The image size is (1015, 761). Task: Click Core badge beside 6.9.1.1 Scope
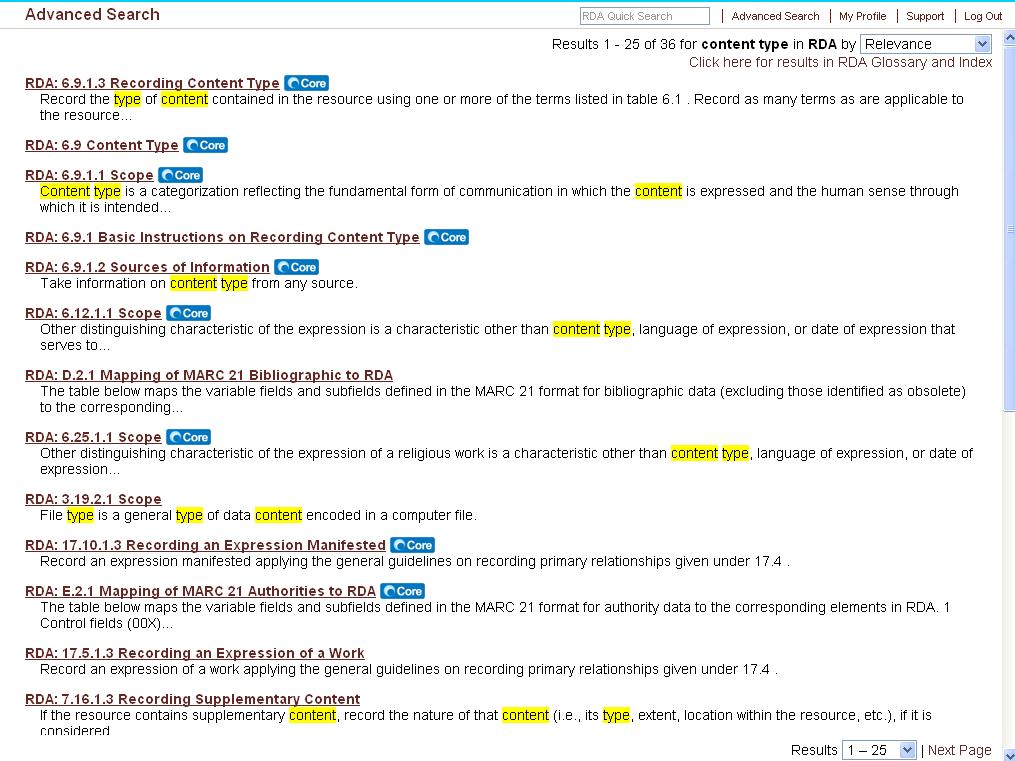click(180, 175)
